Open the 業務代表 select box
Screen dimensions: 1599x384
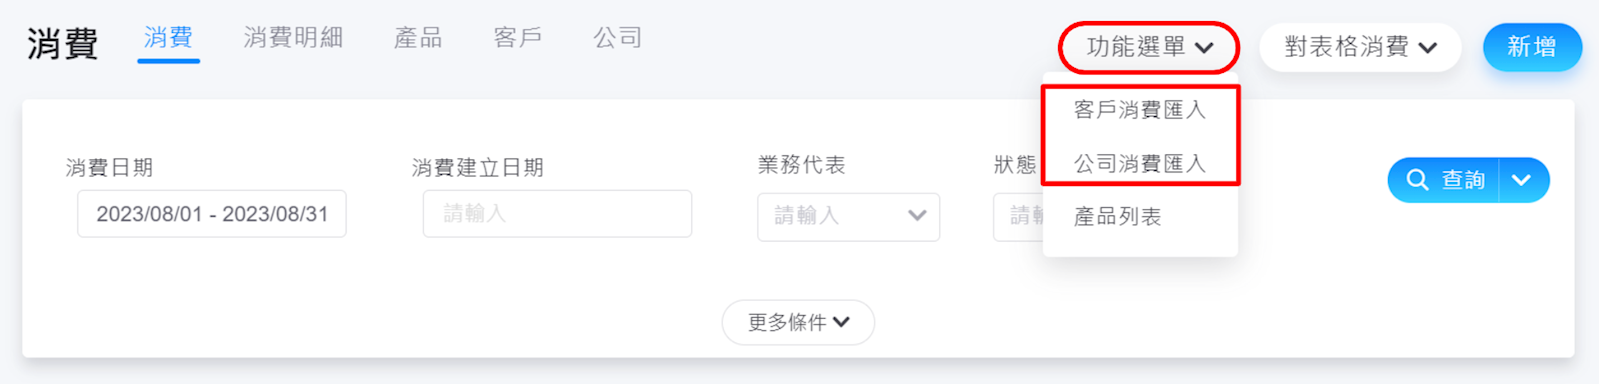[x=849, y=216]
